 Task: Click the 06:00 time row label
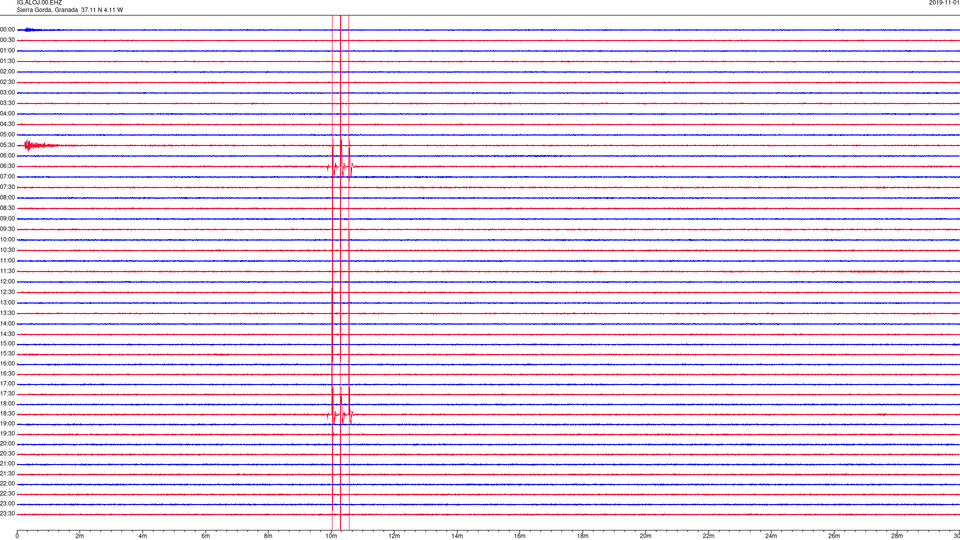7,156
